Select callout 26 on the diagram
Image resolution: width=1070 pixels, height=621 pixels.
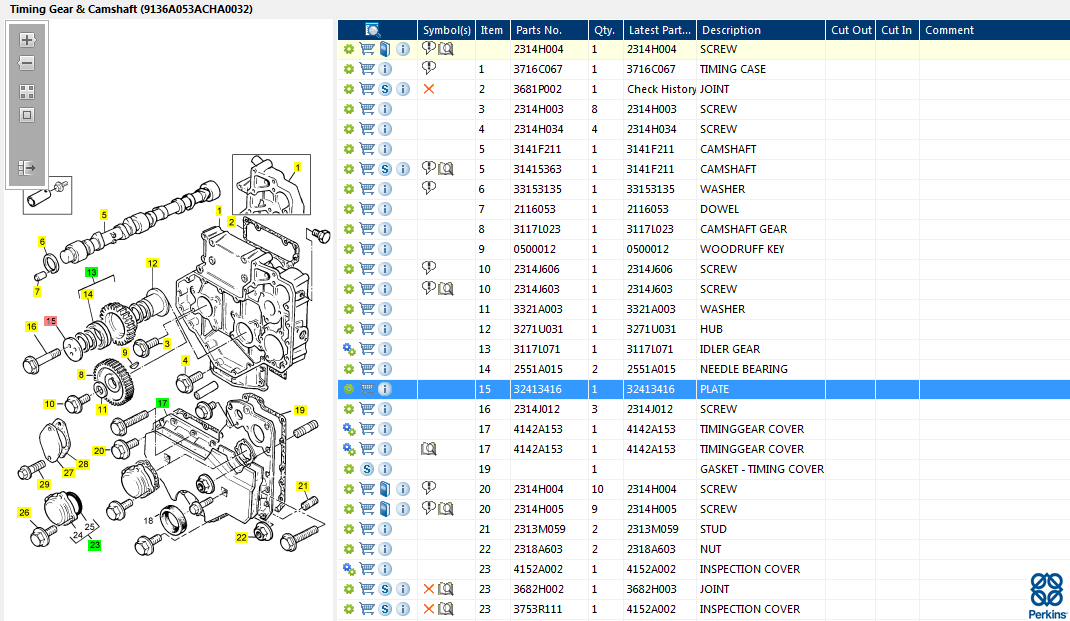click(x=25, y=512)
